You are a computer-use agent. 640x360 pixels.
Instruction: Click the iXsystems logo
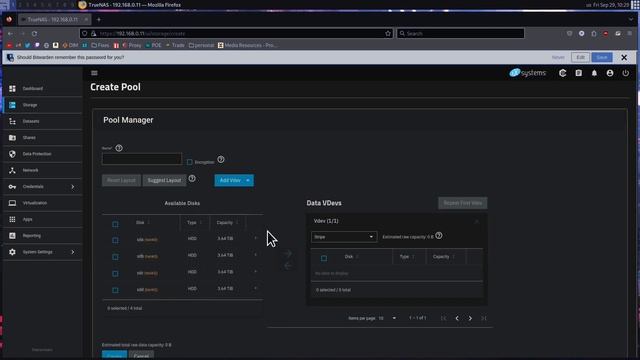[527, 73]
